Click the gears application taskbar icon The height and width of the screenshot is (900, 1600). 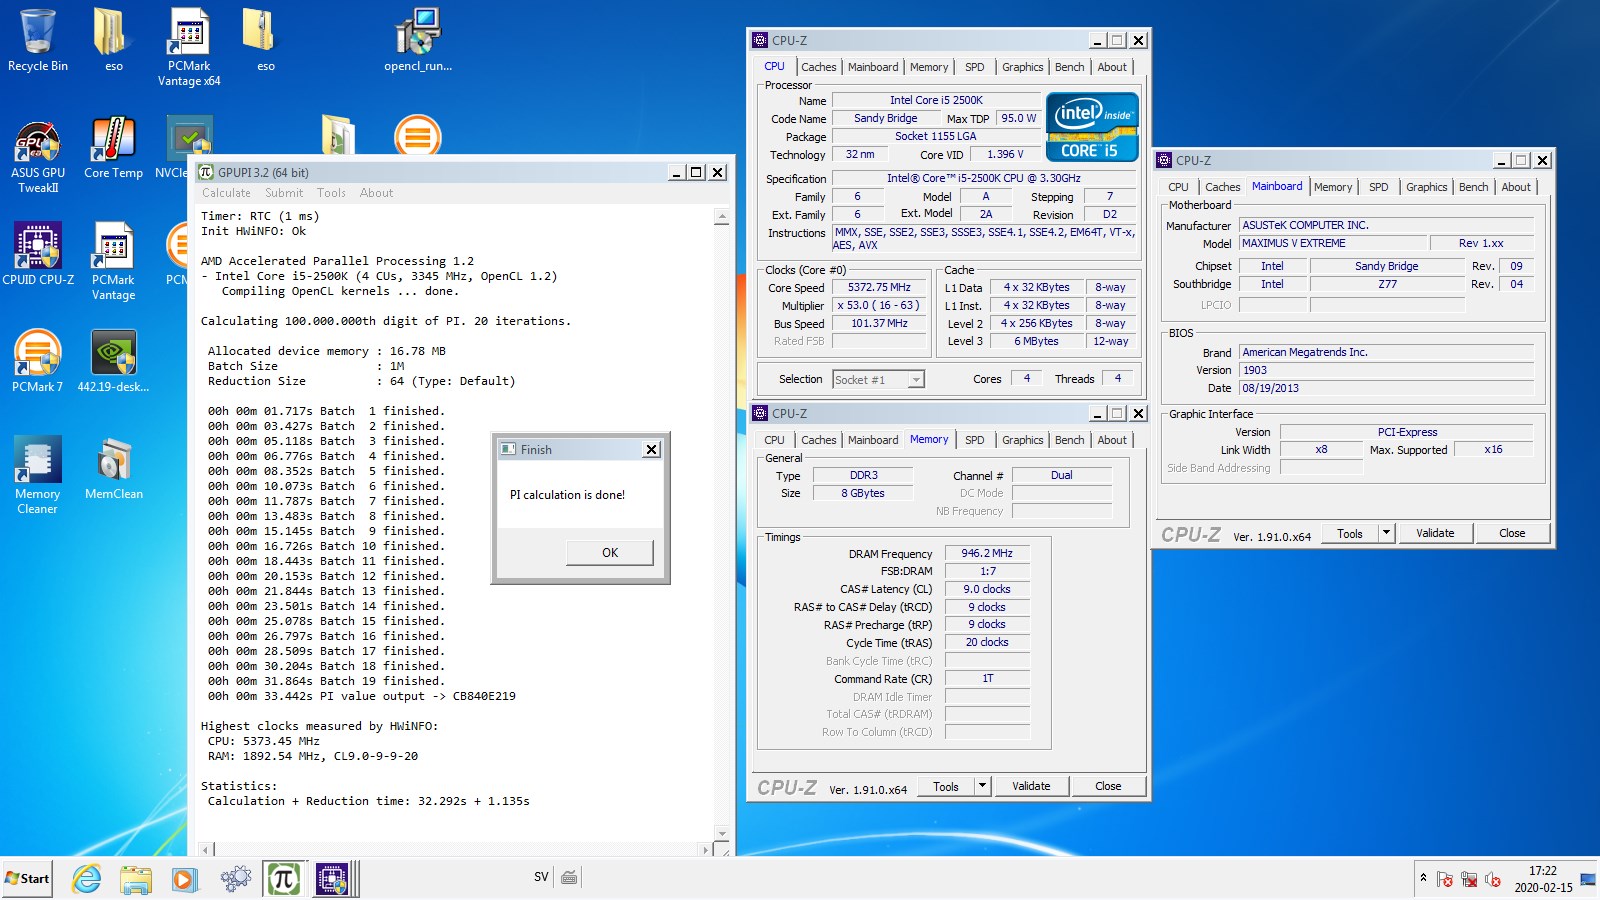tap(235, 879)
